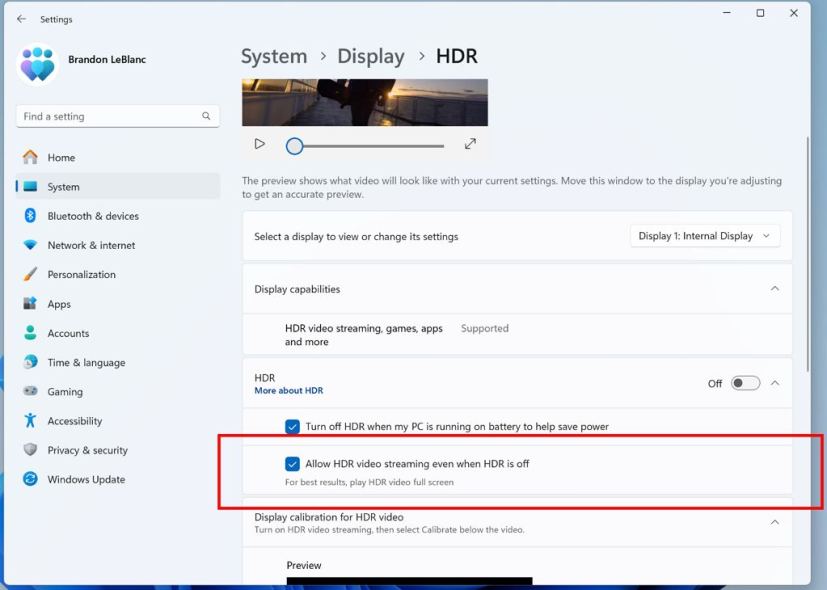
Task: Disable allow HDR video streaming checkbox
Action: (292, 463)
